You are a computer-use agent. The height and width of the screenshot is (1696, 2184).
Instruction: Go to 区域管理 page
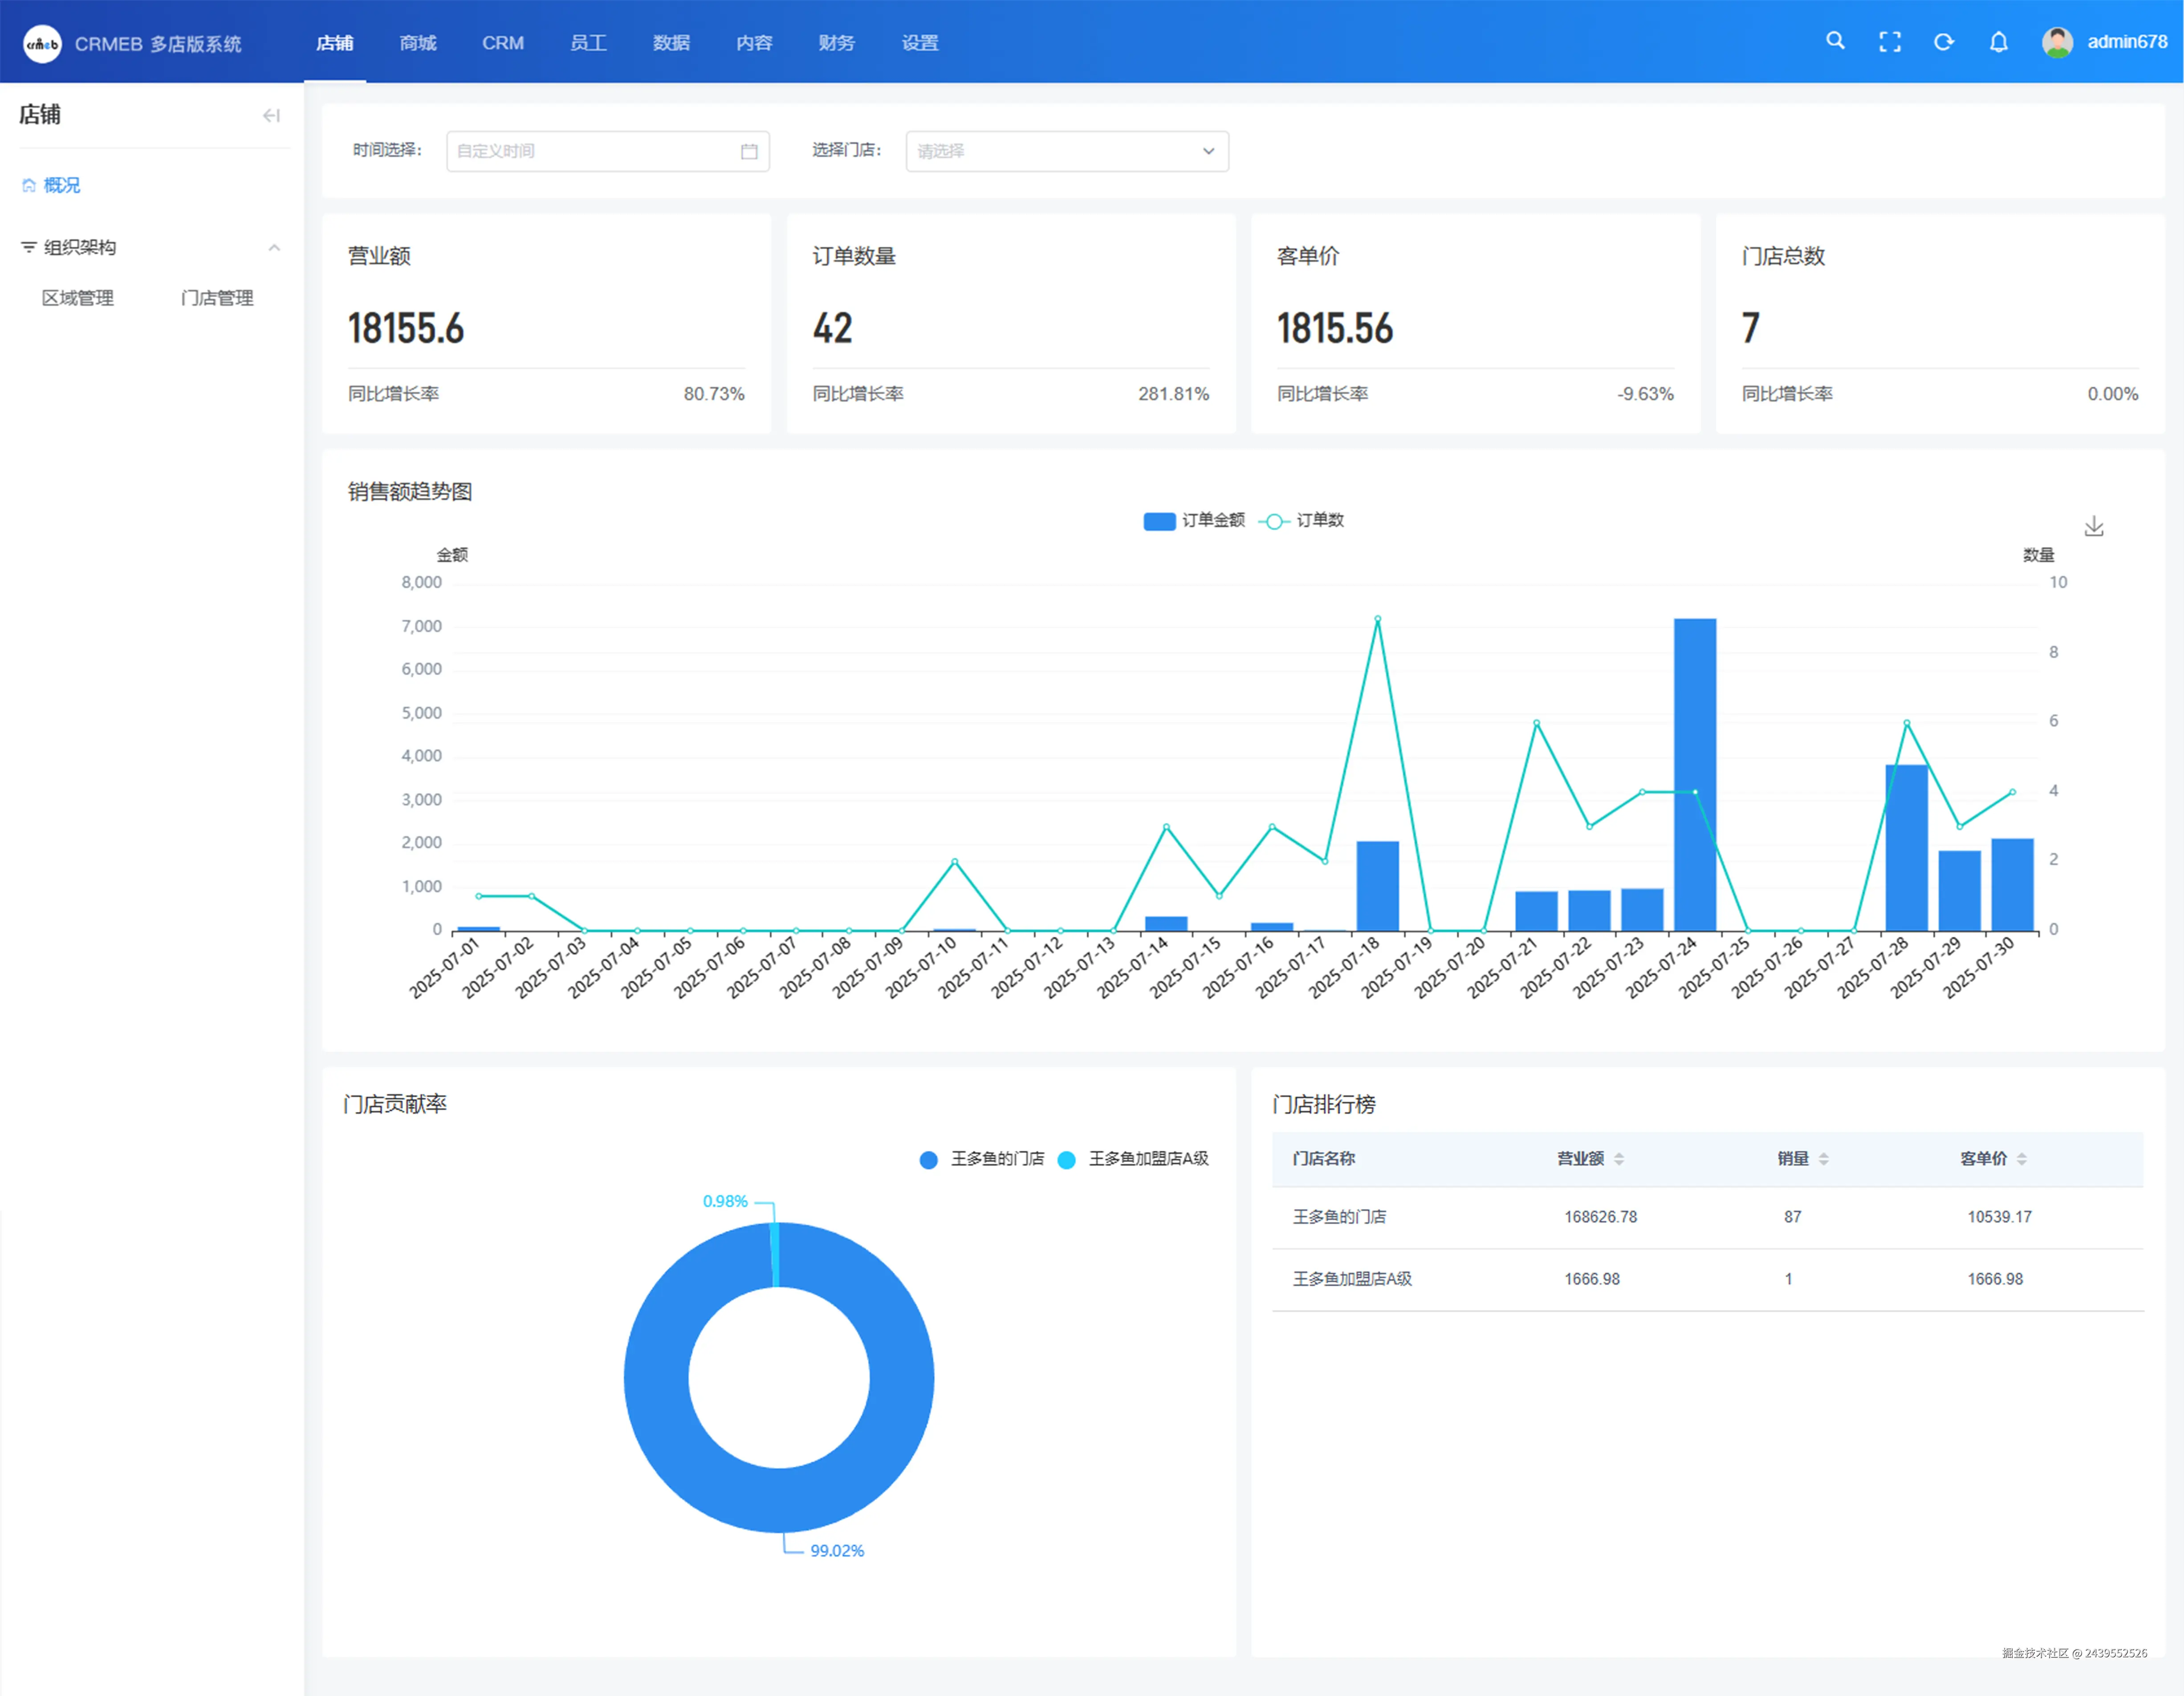pyautogui.click(x=78, y=298)
